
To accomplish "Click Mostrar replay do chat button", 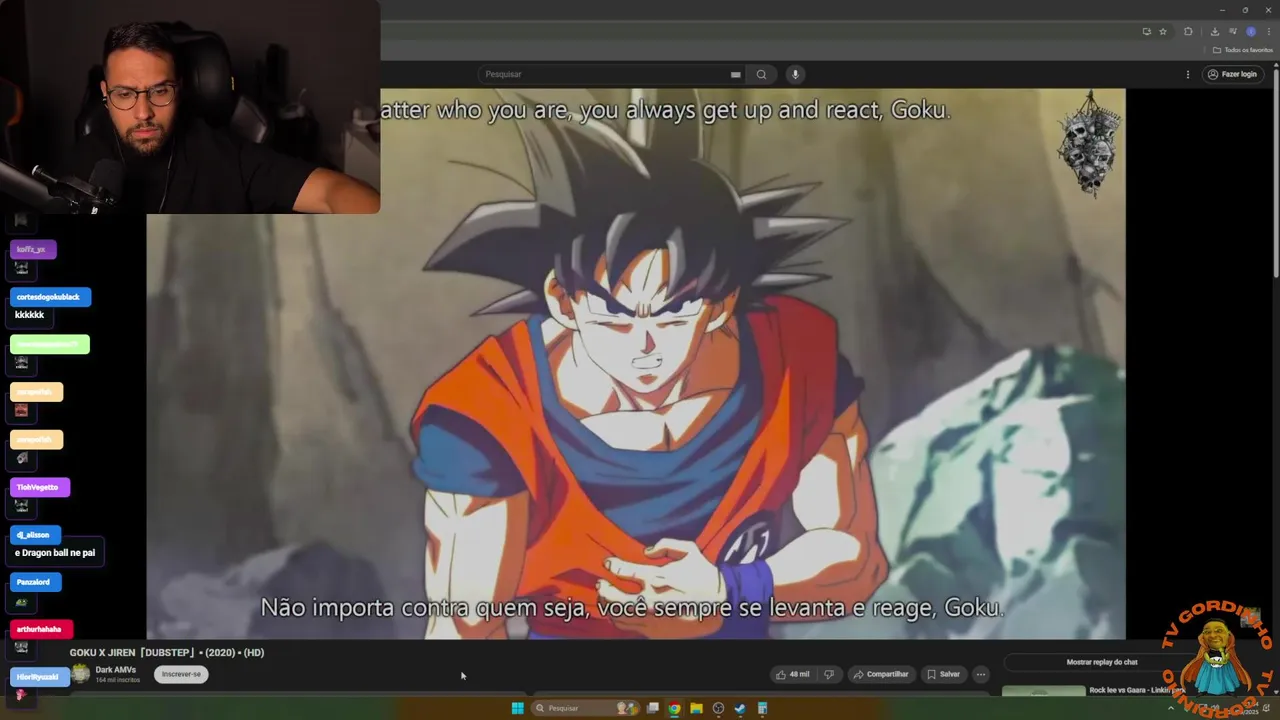I will (x=1102, y=662).
